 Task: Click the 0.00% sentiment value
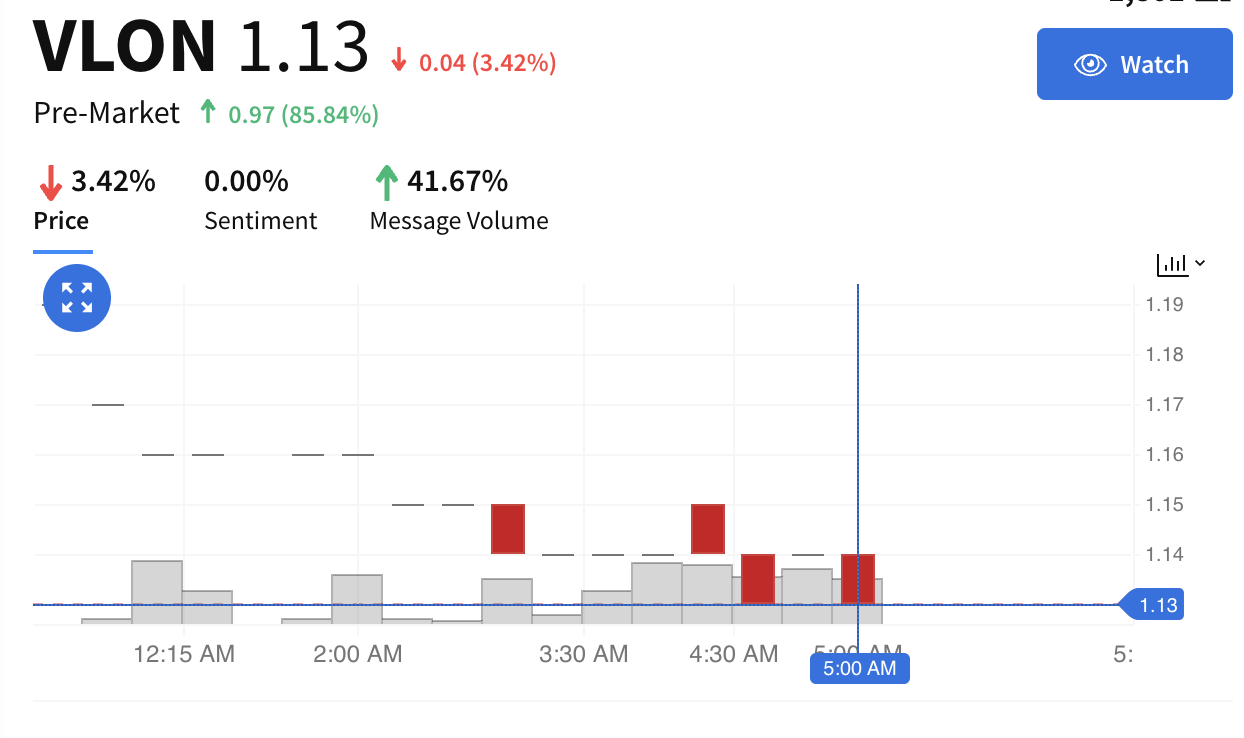[x=247, y=181]
